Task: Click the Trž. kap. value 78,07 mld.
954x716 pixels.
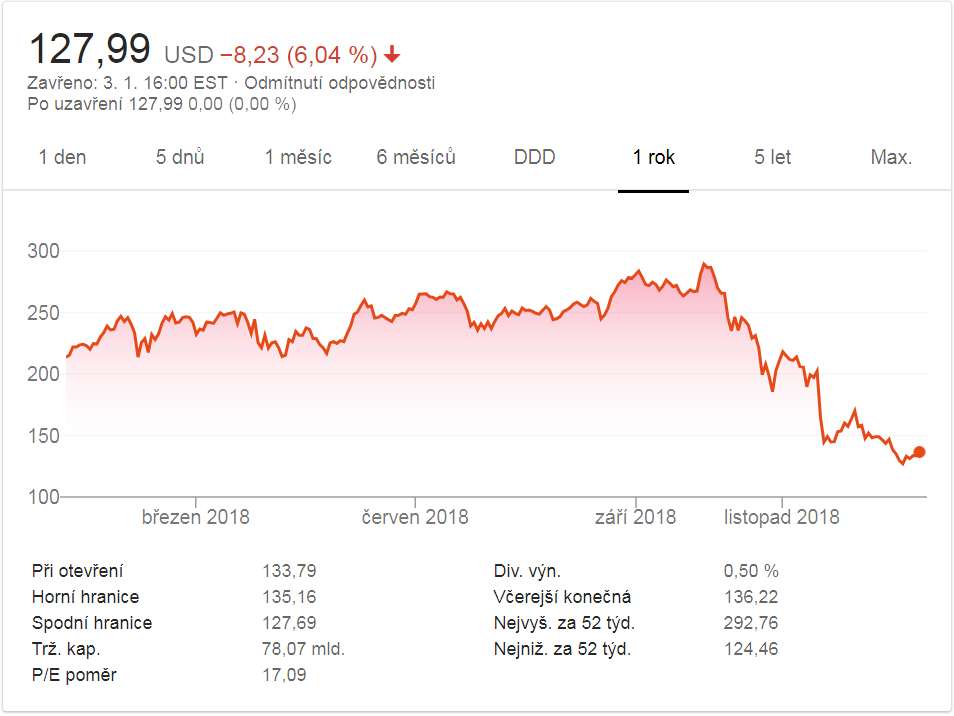Action: (x=302, y=649)
